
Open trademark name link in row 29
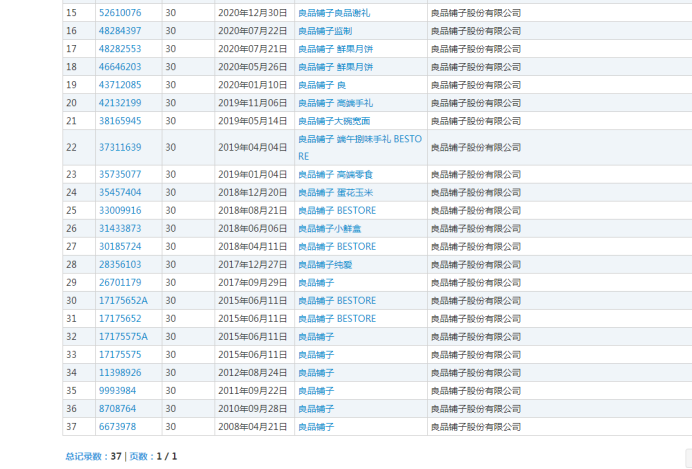tap(316, 282)
